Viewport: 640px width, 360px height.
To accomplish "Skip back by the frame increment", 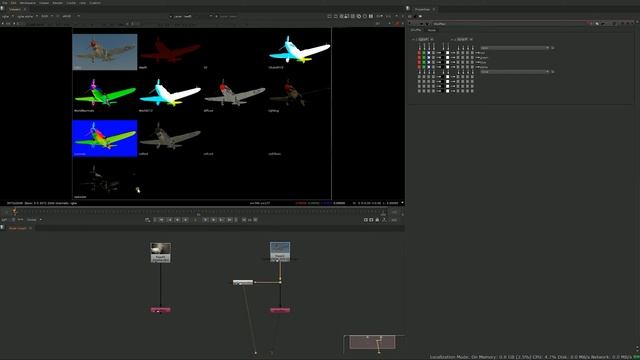I will coord(244,220).
